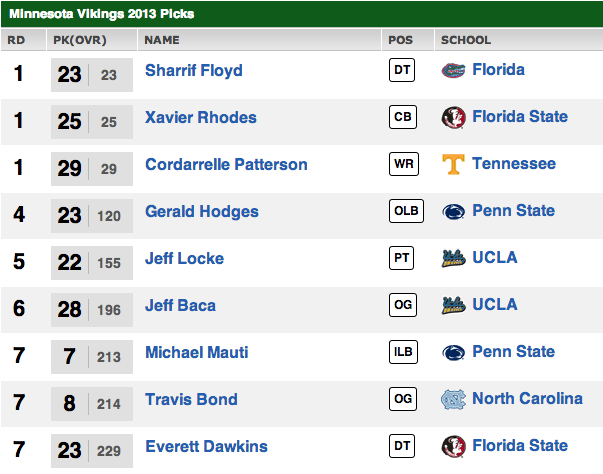The height and width of the screenshot is (474, 603).
Task: Open Sharrif Floyd's player page
Action: point(194,71)
